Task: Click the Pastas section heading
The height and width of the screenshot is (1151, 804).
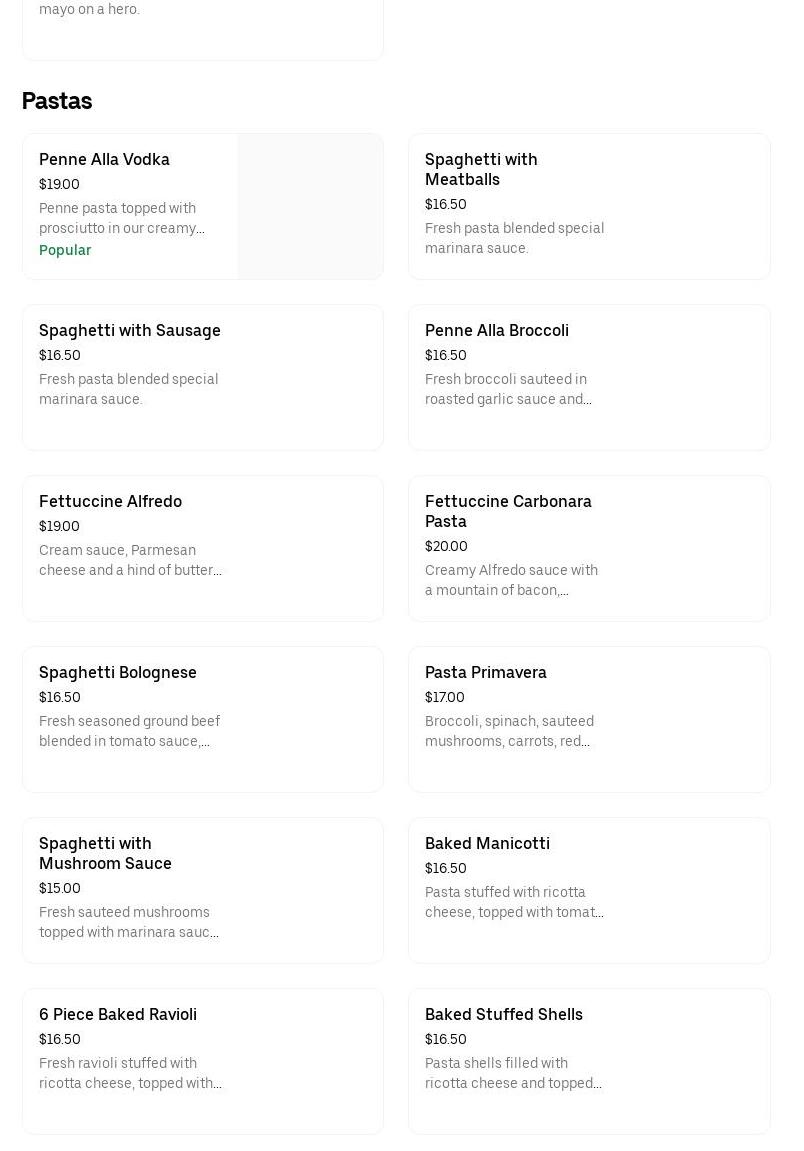Action: coord(57,101)
